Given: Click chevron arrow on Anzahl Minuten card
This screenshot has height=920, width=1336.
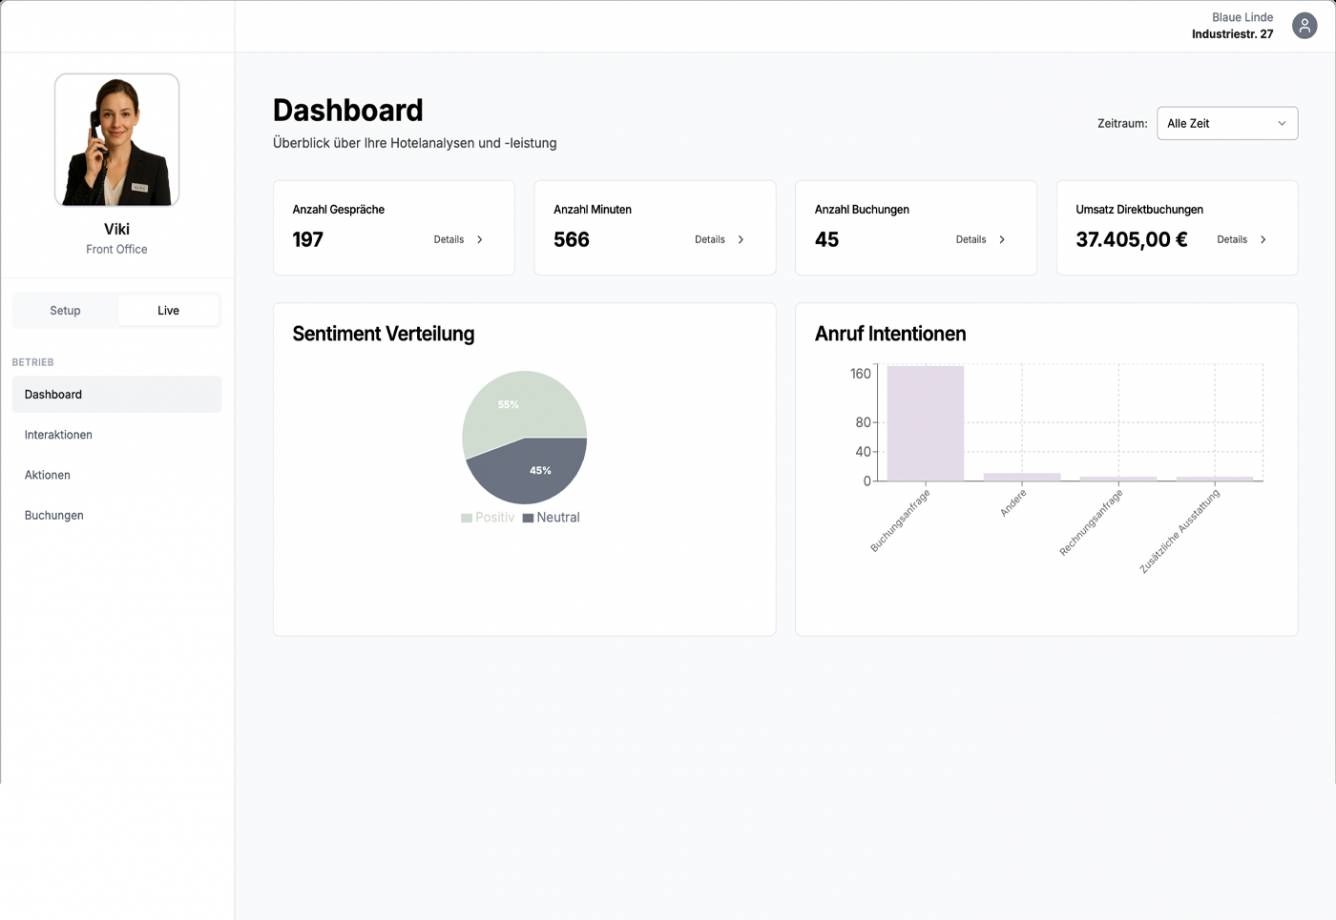Looking at the screenshot, I should point(741,240).
